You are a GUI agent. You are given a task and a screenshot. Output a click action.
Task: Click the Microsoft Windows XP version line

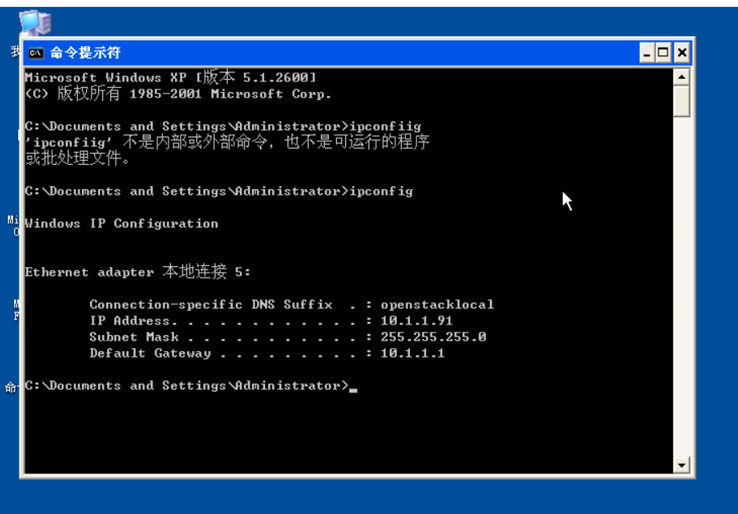[171, 77]
